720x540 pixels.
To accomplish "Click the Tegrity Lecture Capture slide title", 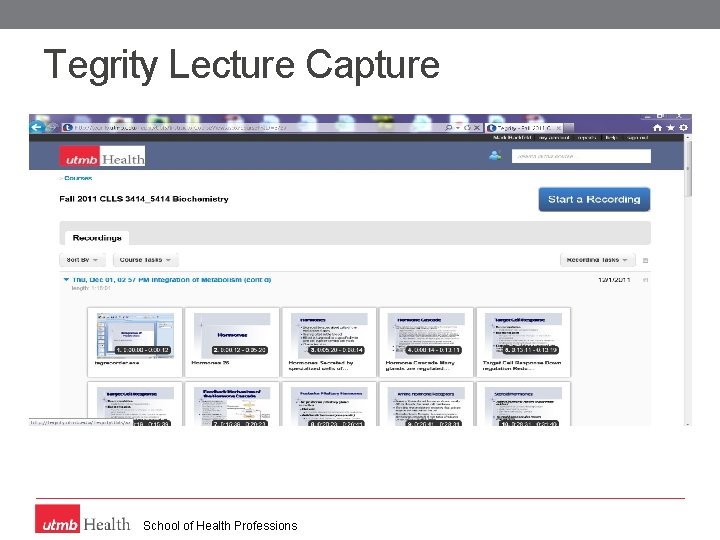I will point(242,65).
